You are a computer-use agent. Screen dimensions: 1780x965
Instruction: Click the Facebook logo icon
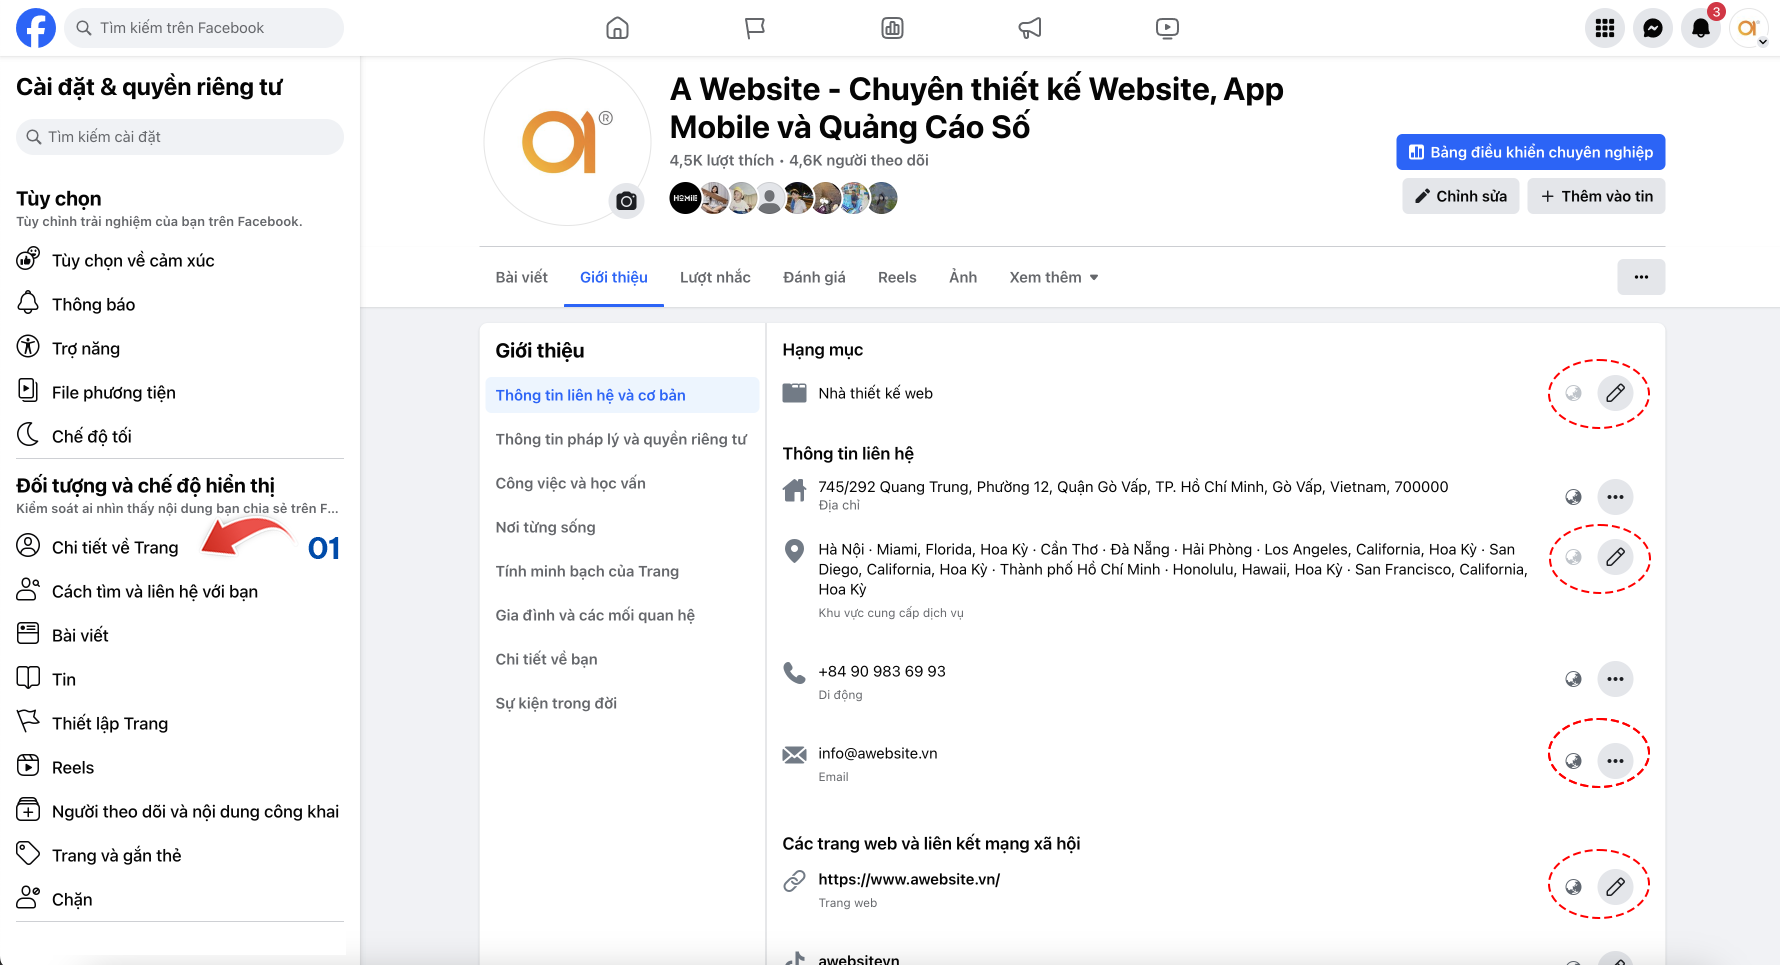pos(36,28)
